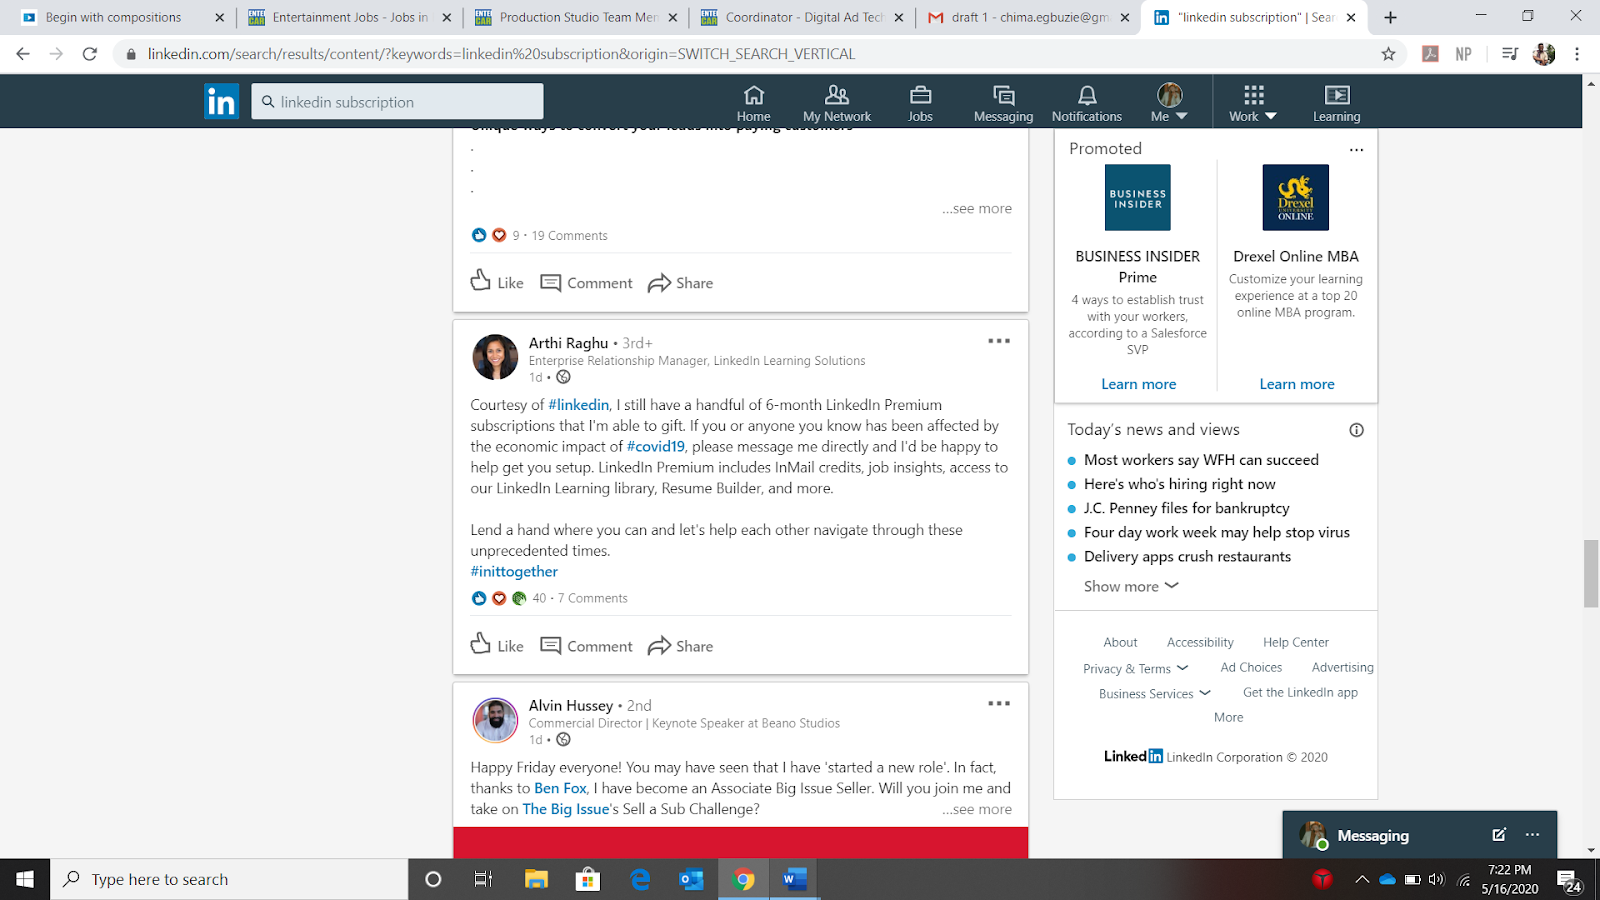Open Messaging from the top nav
This screenshot has height=900, width=1600.
pyautogui.click(x=1003, y=103)
